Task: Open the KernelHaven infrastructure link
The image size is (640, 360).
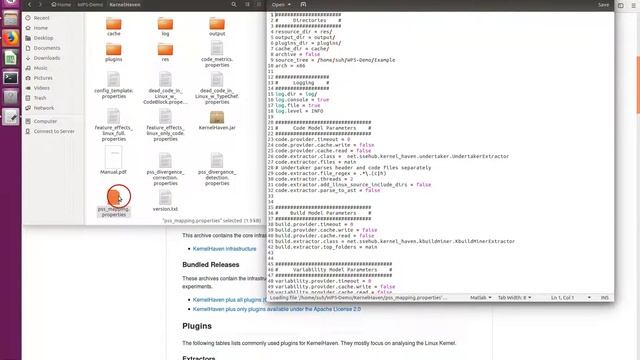Action: point(224,249)
